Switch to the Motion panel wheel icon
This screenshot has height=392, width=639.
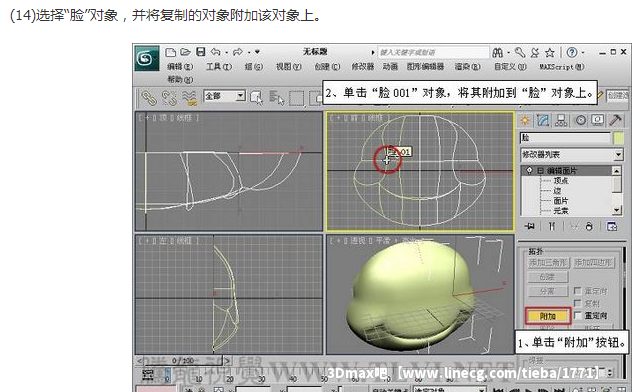click(580, 120)
